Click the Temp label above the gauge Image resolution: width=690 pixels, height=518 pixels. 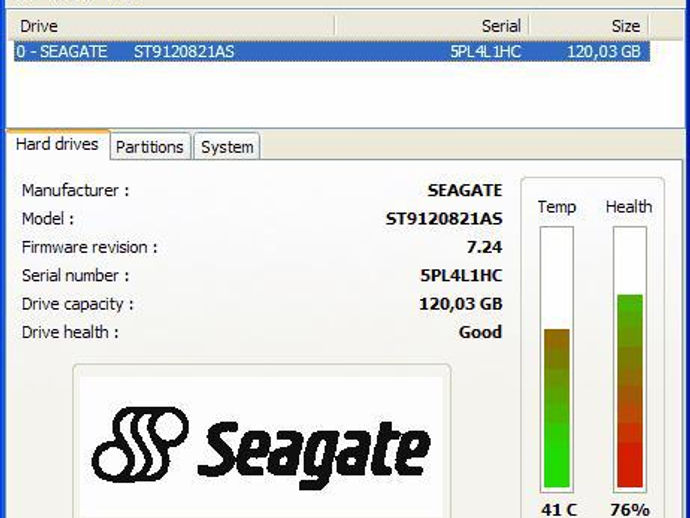(x=557, y=207)
